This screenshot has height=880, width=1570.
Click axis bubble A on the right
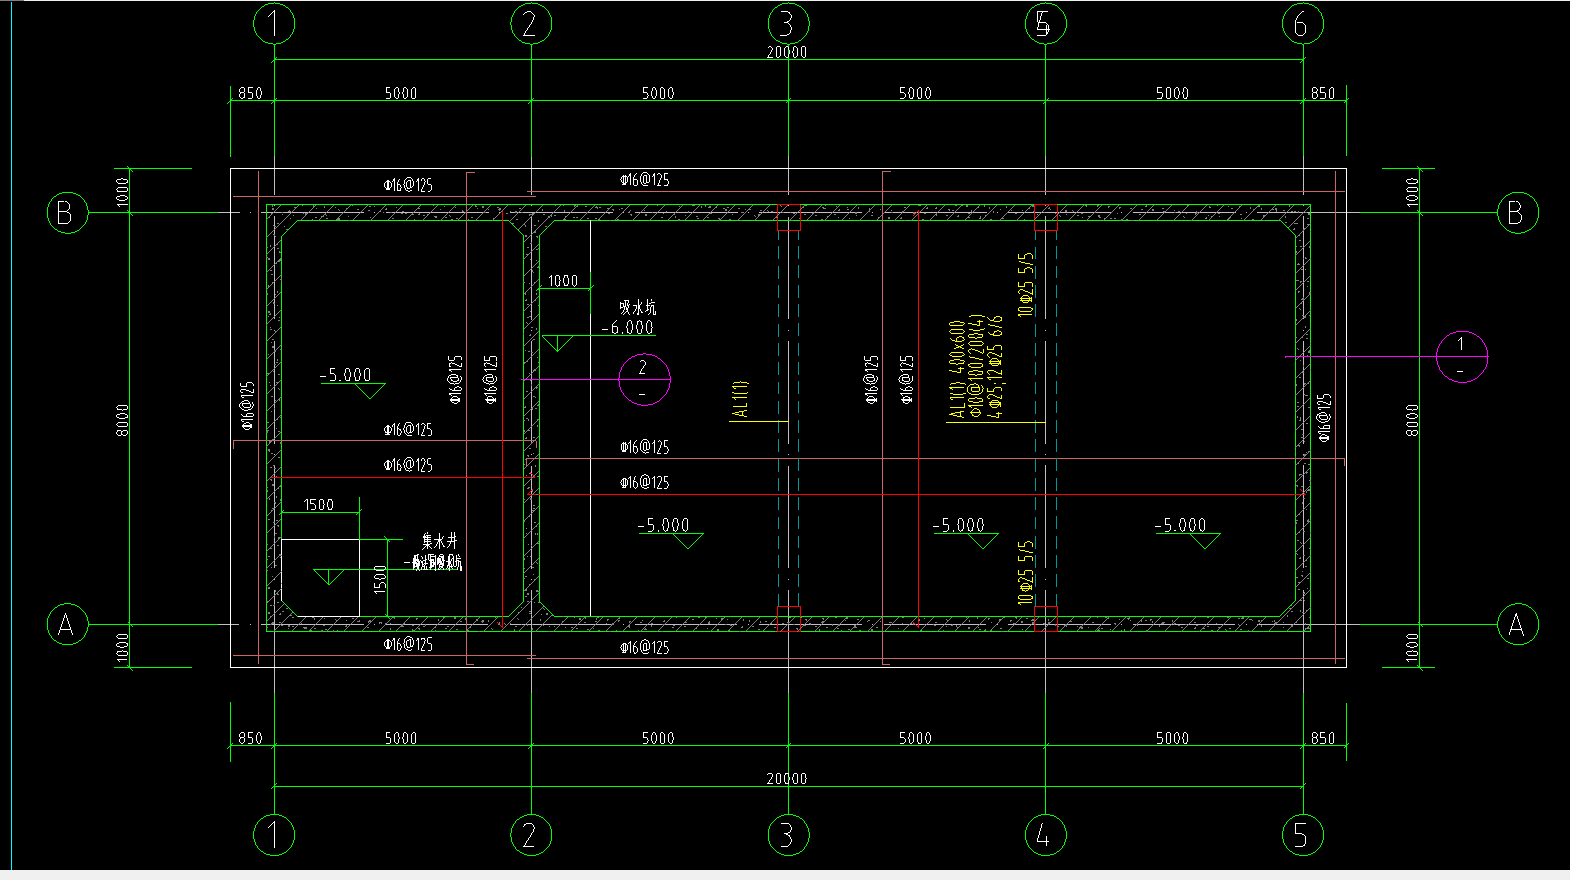coord(1517,625)
